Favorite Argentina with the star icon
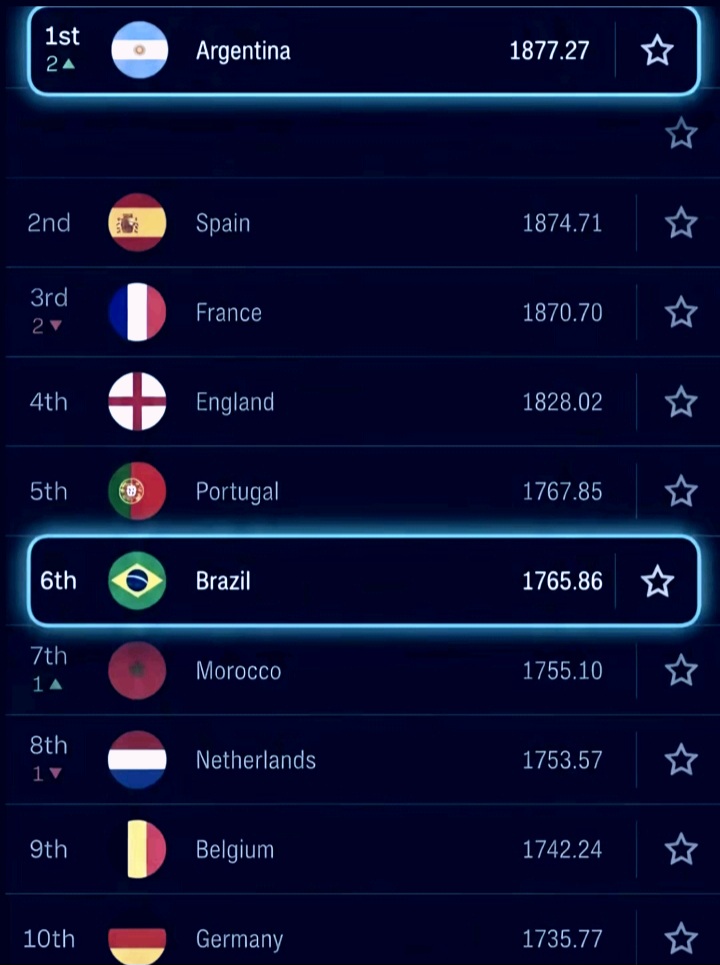The image size is (720, 965). tap(657, 50)
